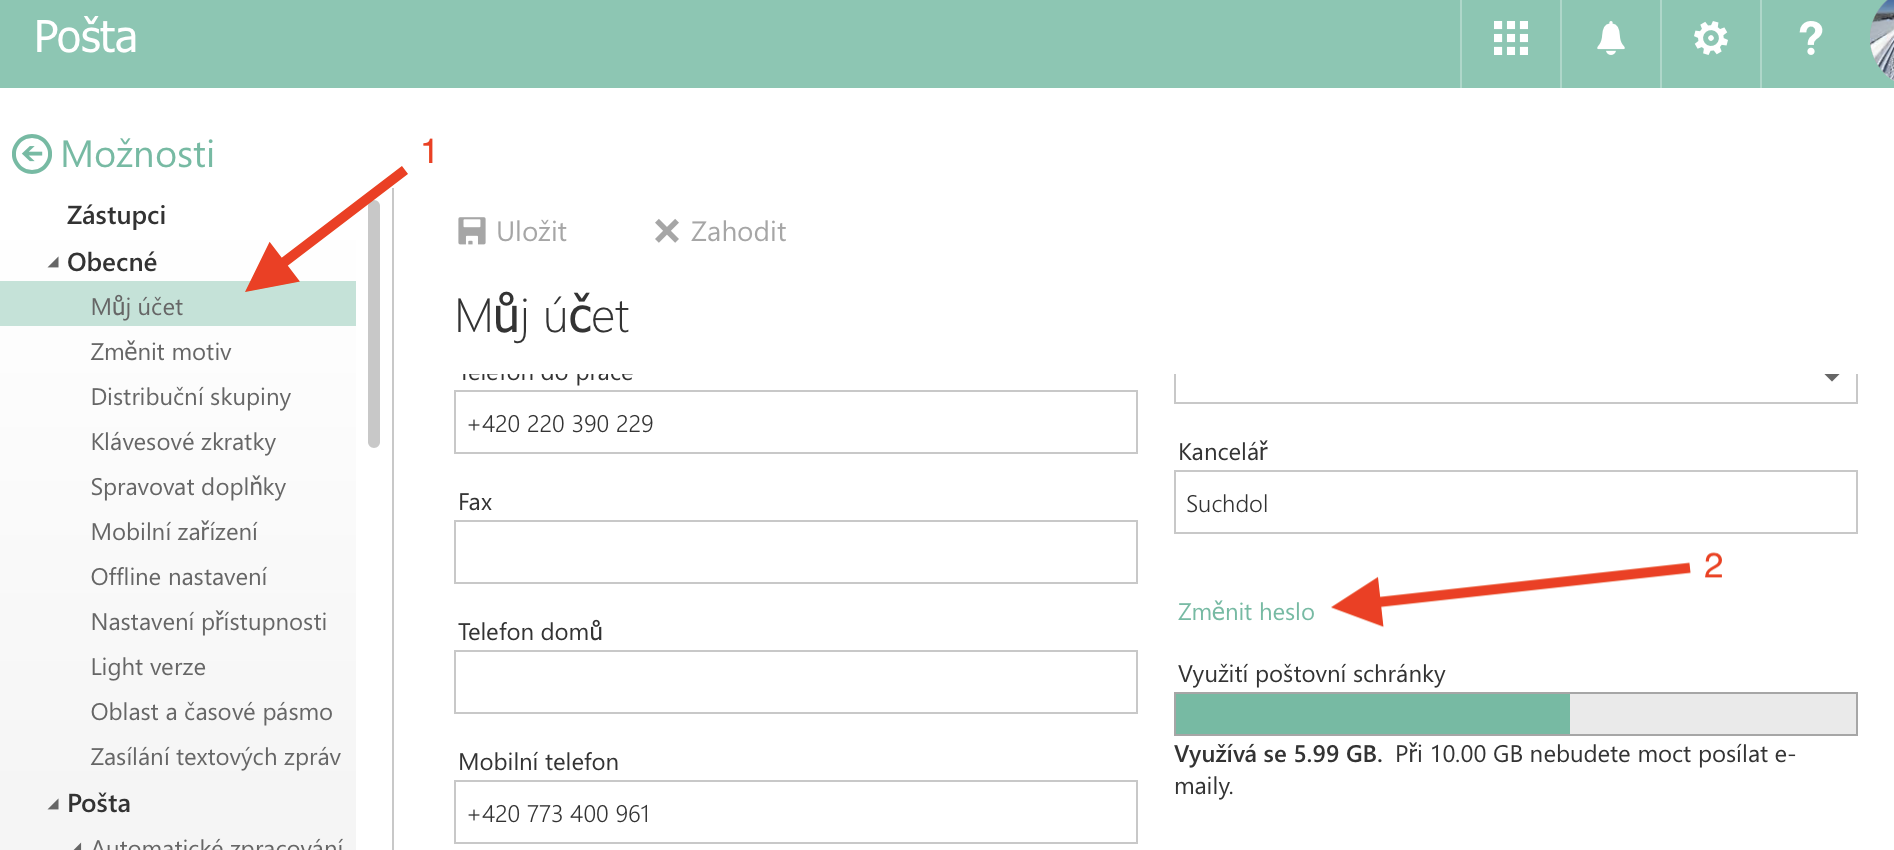
Task: Open settings gear icon
Action: tap(1710, 39)
